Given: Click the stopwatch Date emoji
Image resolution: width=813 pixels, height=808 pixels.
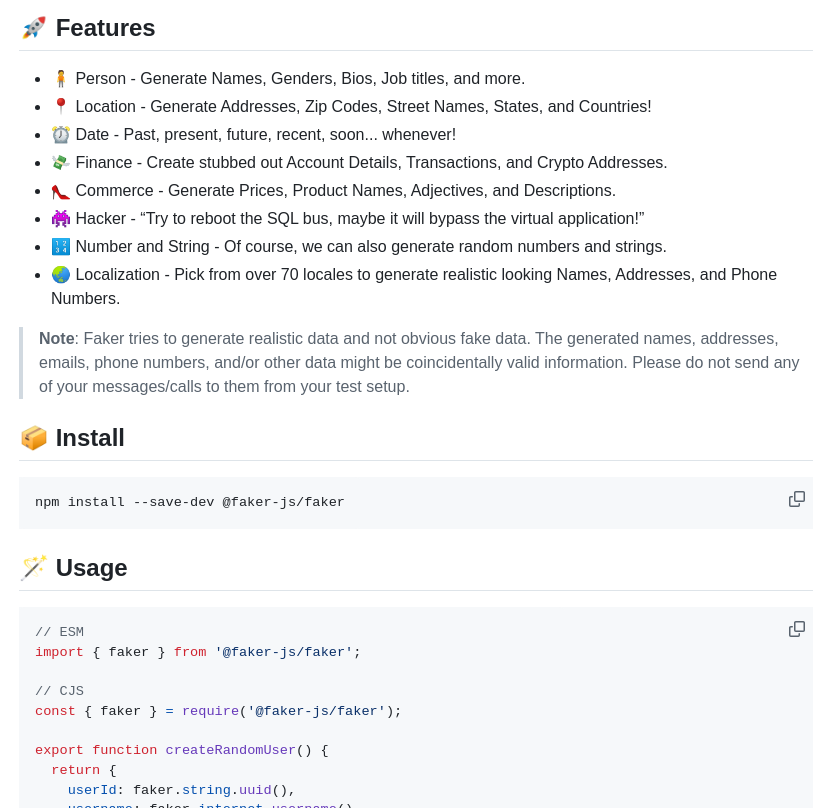Looking at the screenshot, I should [61, 135].
